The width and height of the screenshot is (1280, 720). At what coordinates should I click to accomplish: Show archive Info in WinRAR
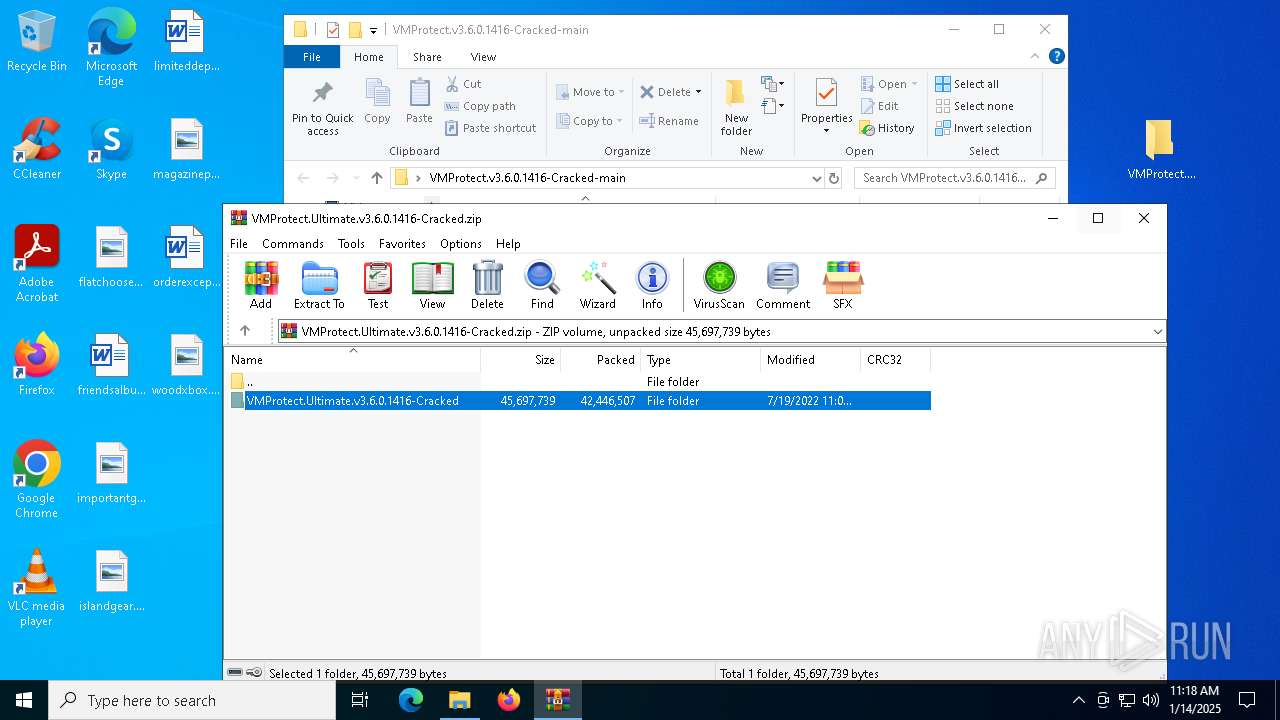click(652, 285)
